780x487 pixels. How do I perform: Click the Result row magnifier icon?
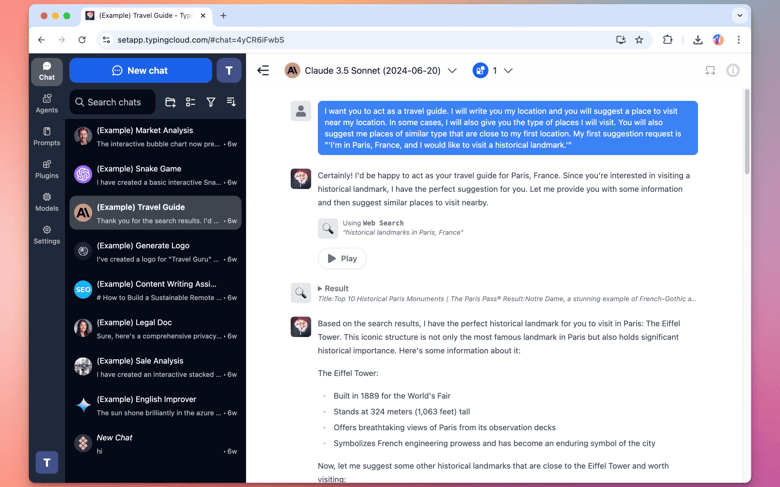[x=300, y=293]
